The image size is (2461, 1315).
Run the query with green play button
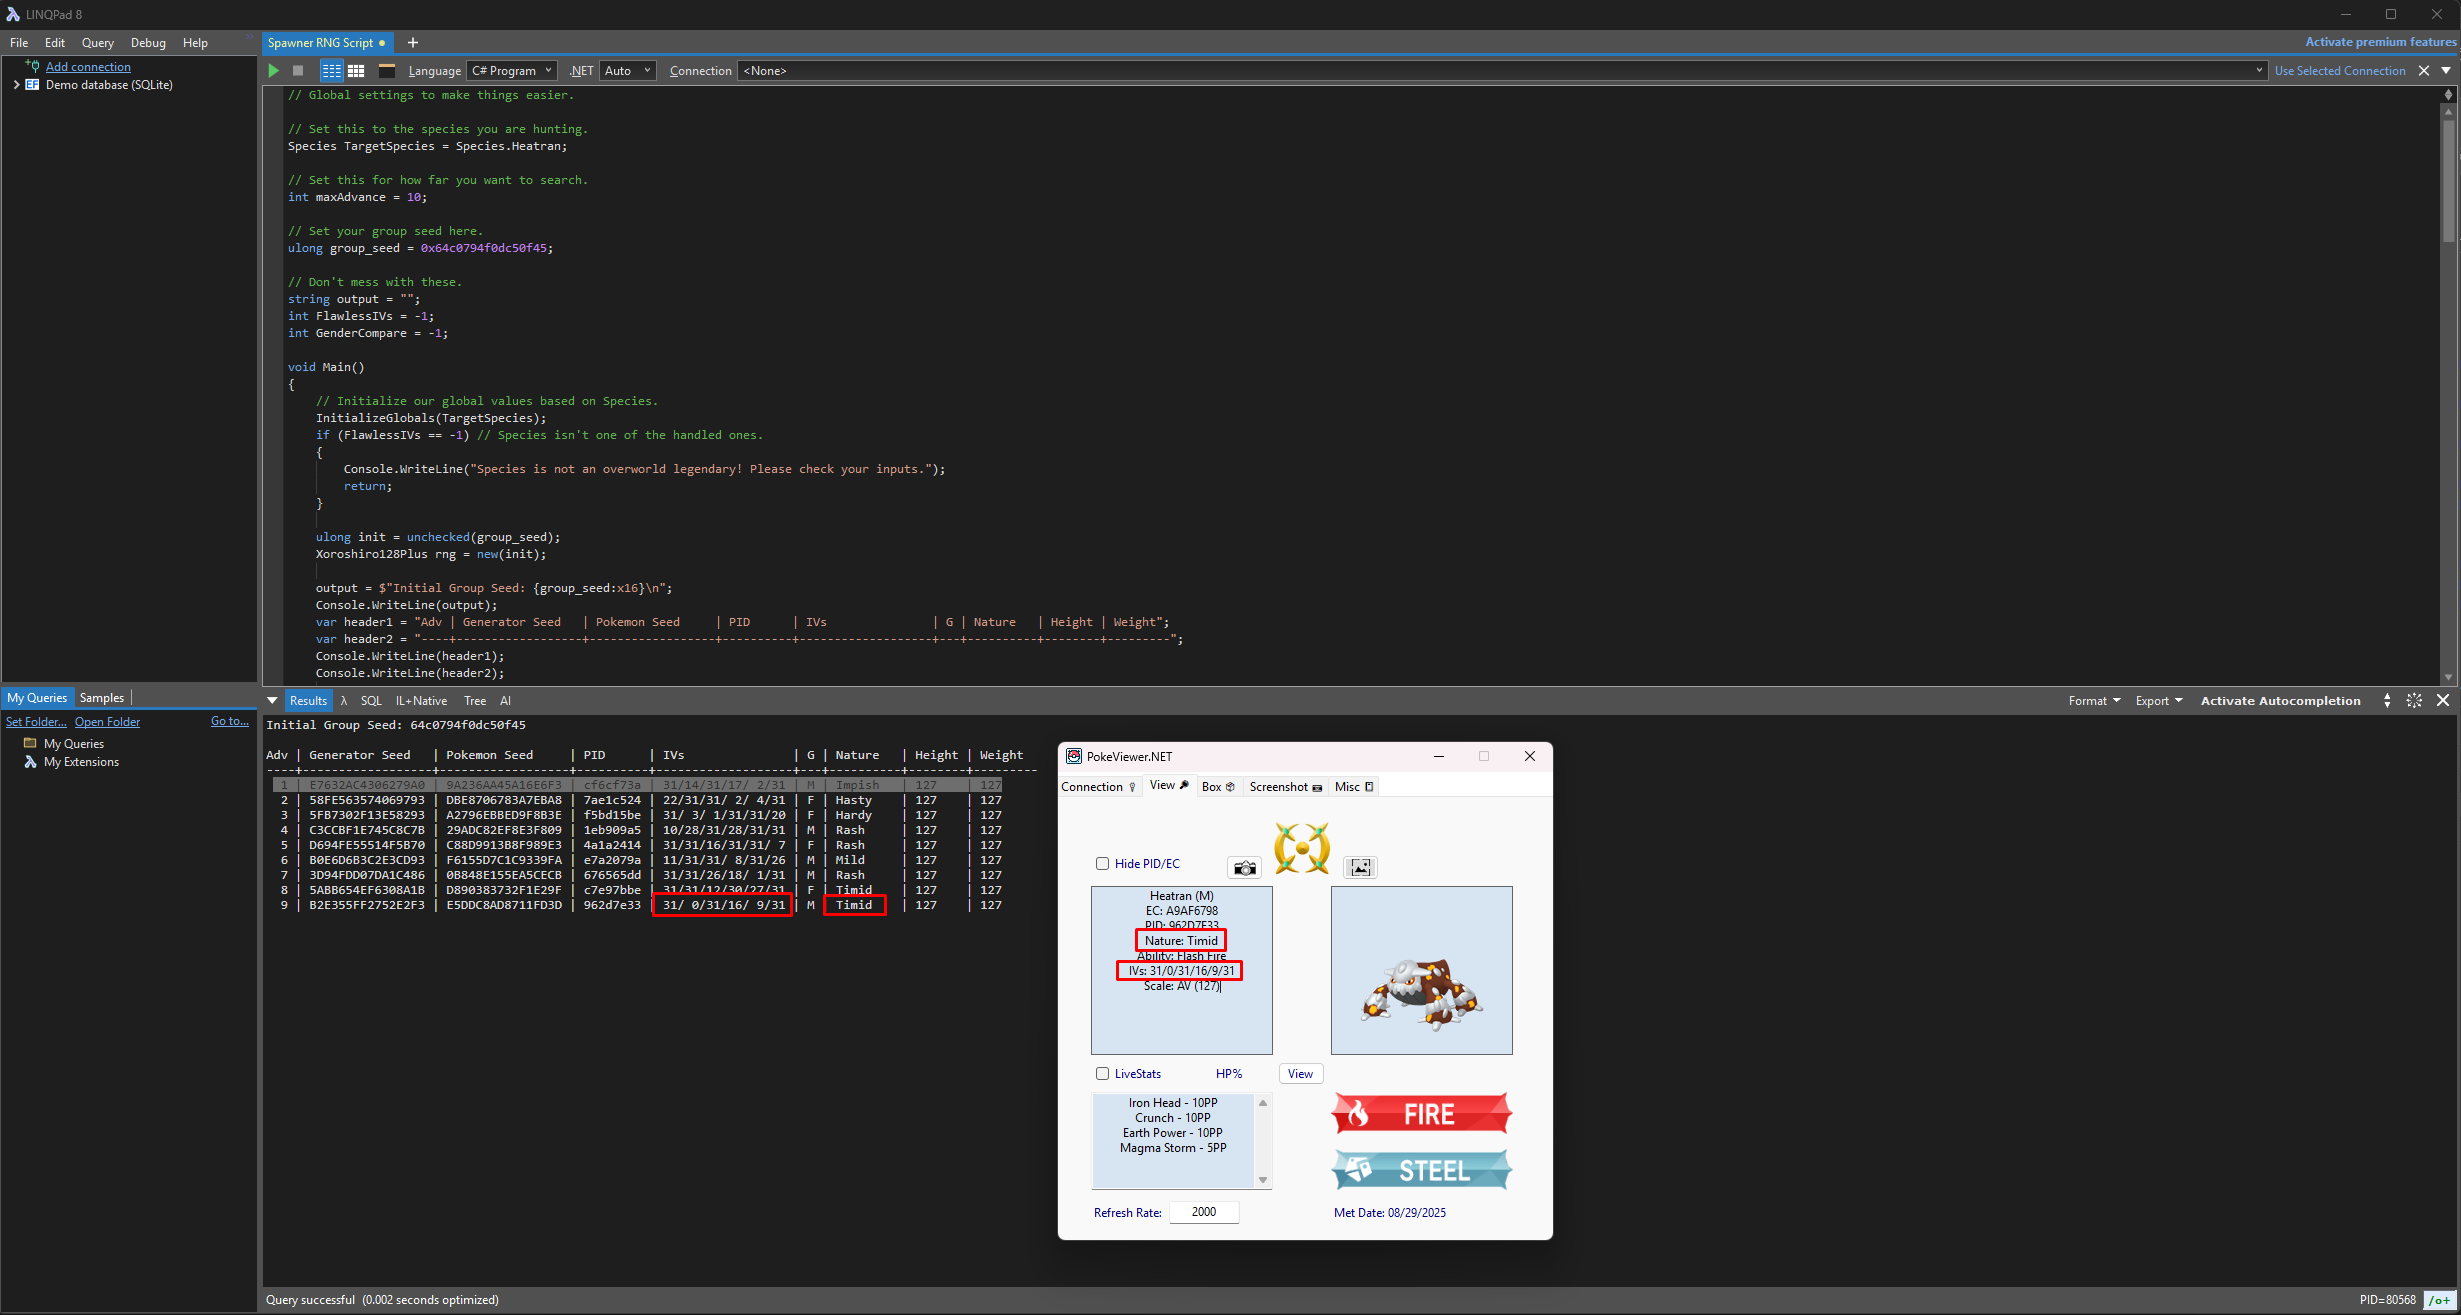(273, 71)
